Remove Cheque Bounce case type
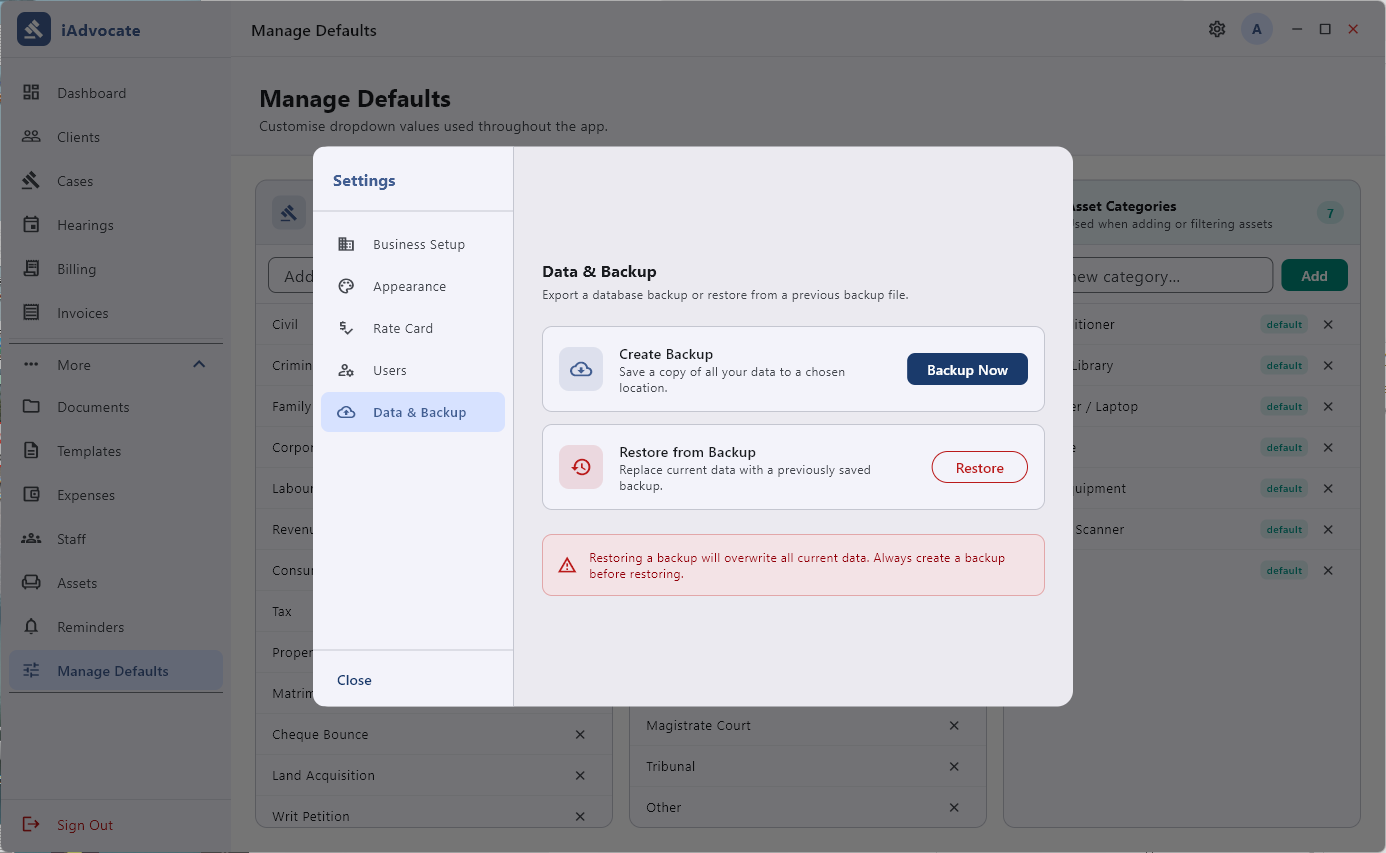This screenshot has height=853, width=1386. coord(580,734)
